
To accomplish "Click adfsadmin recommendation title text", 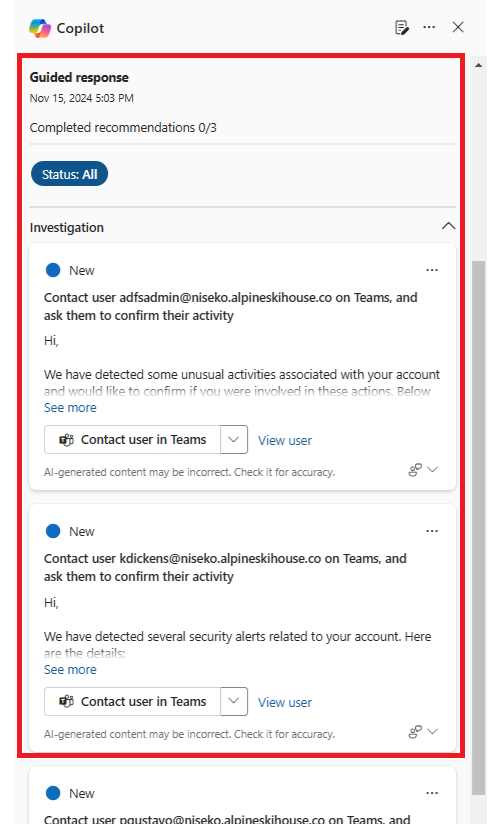I will coord(231,306).
